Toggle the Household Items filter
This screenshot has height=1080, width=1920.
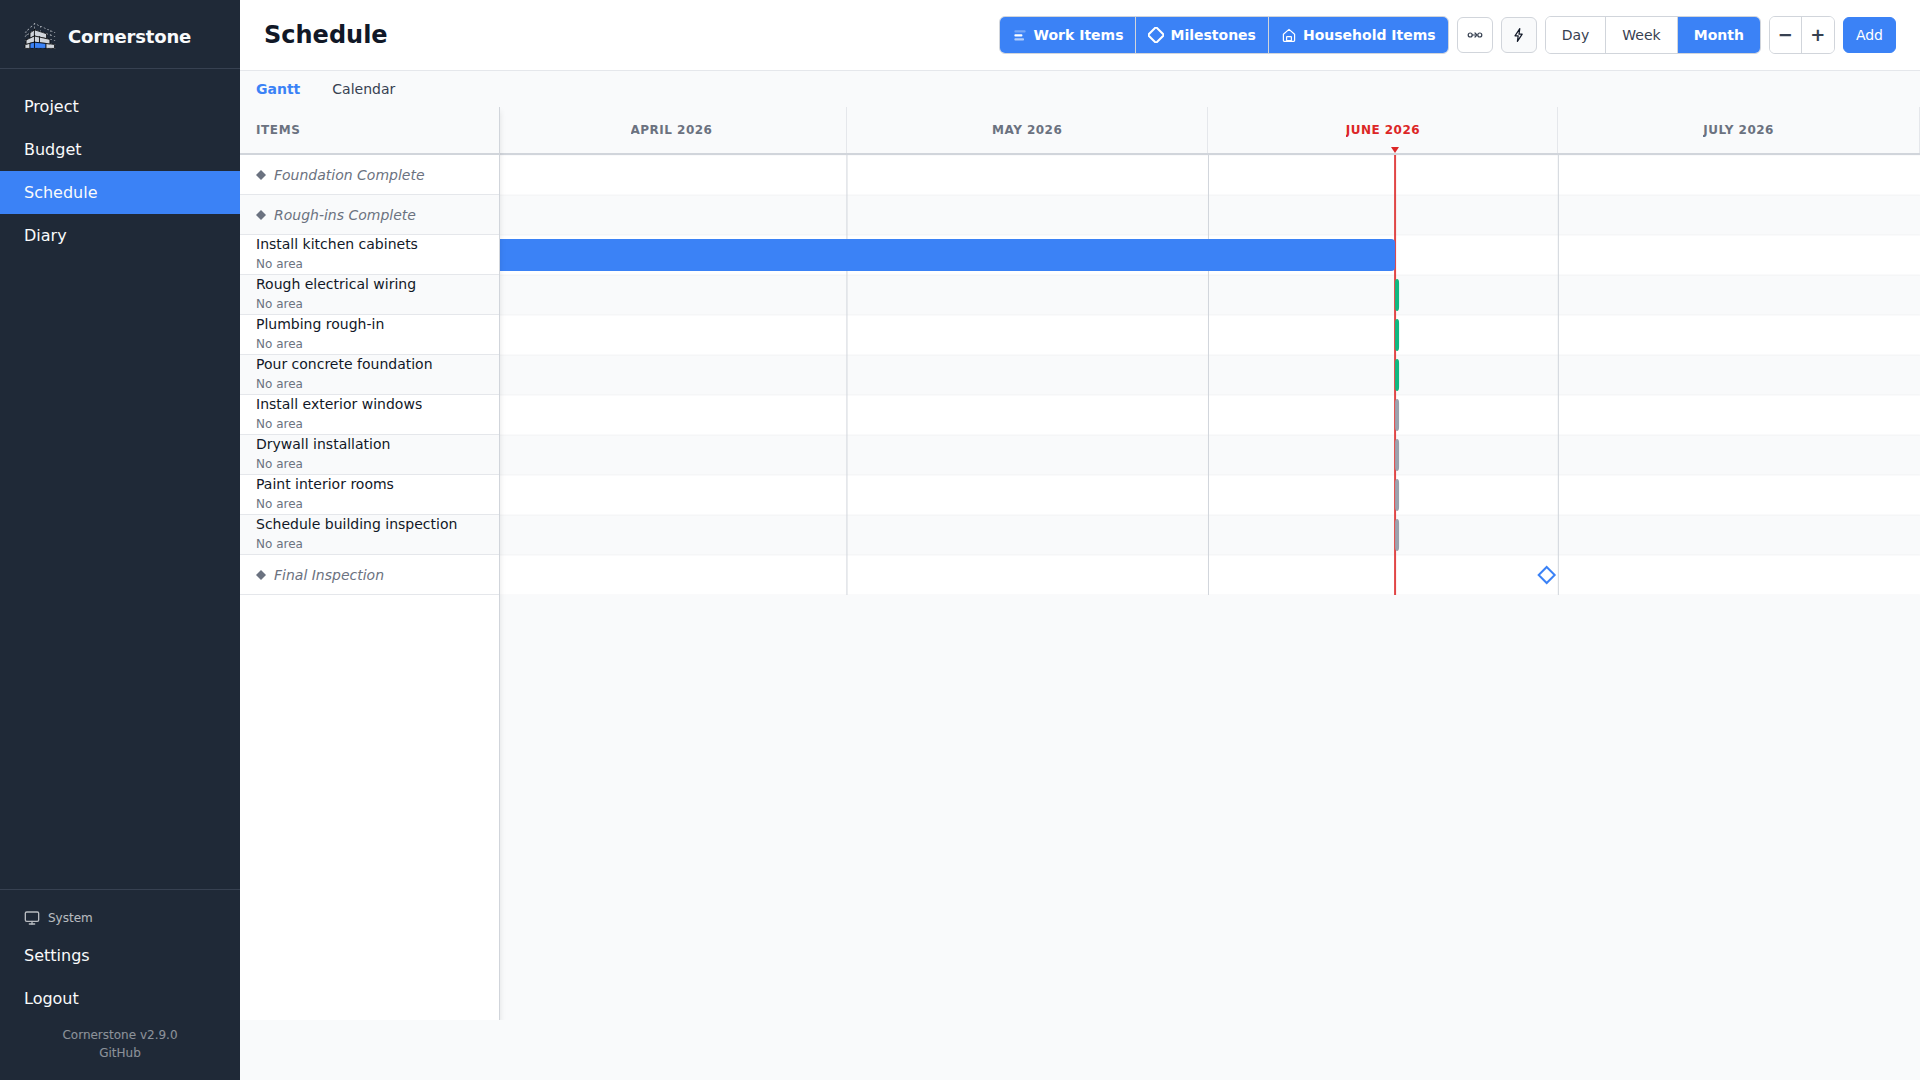pos(1358,35)
